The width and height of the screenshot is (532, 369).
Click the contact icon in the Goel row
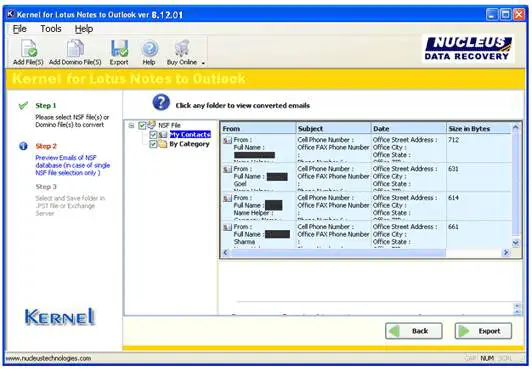click(x=227, y=169)
